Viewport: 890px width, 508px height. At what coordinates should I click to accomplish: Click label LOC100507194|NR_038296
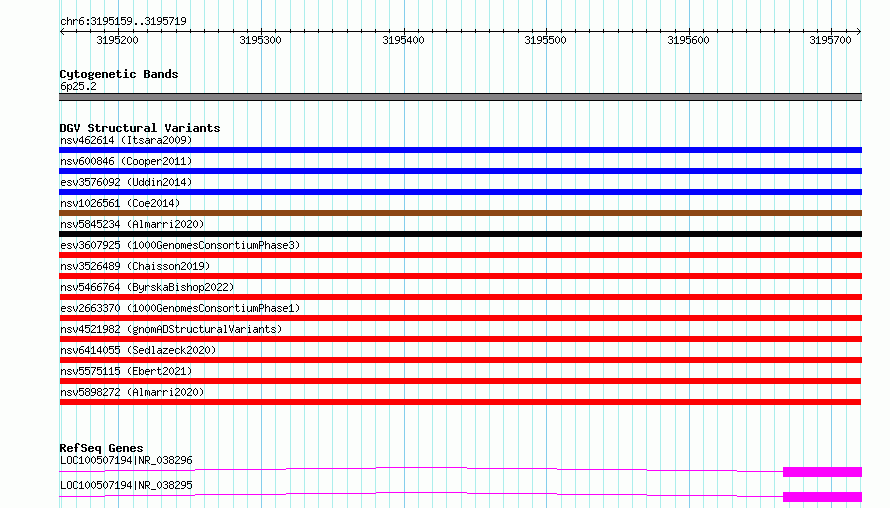pos(126,460)
